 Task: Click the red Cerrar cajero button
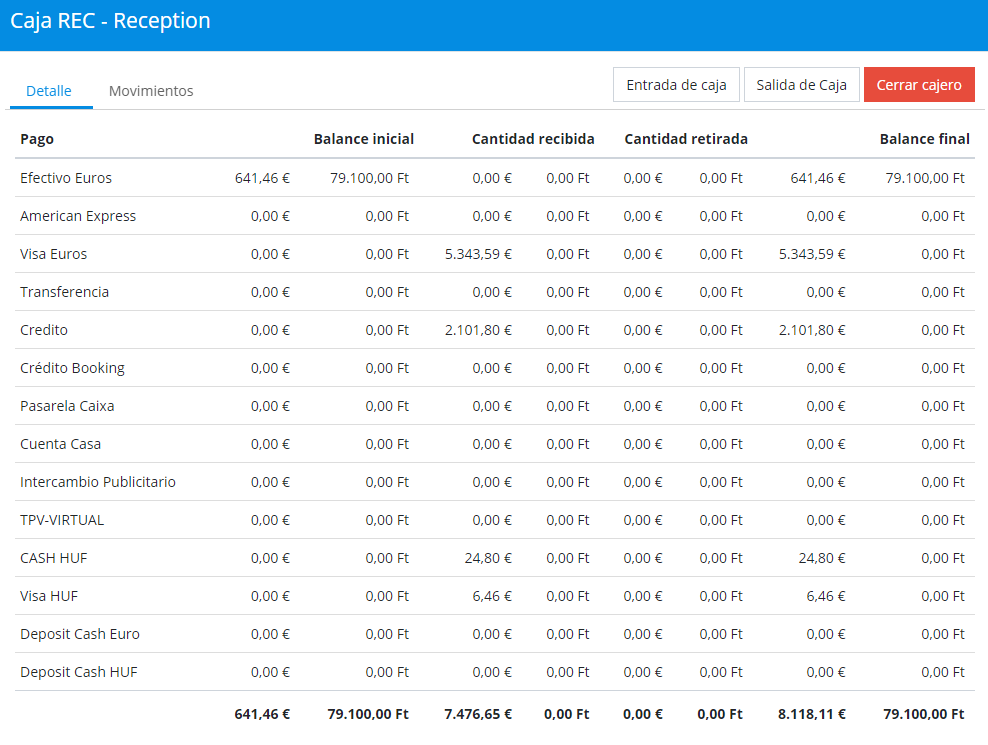919,85
